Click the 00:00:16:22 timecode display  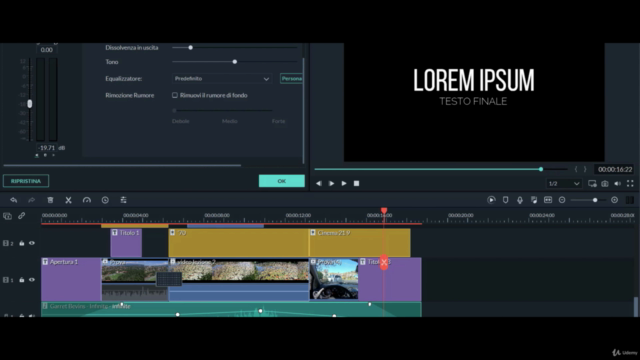(x=615, y=169)
